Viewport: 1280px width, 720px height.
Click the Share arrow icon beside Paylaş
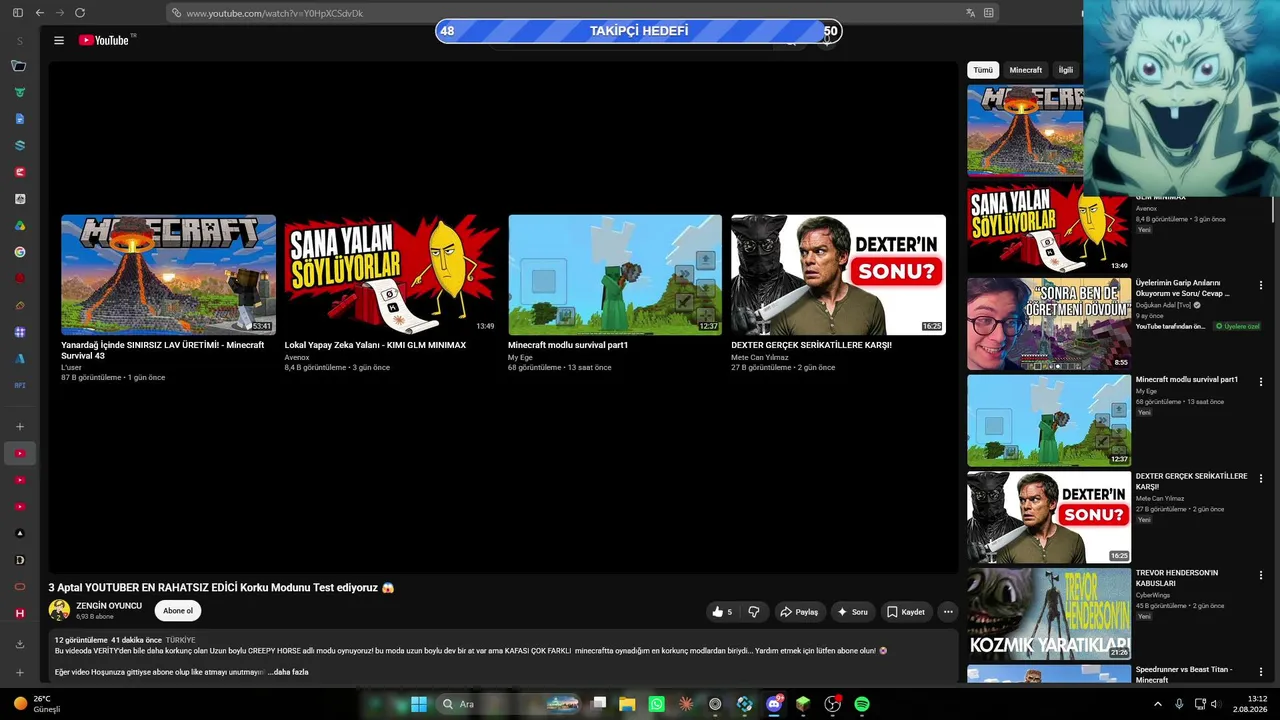pyautogui.click(x=786, y=612)
